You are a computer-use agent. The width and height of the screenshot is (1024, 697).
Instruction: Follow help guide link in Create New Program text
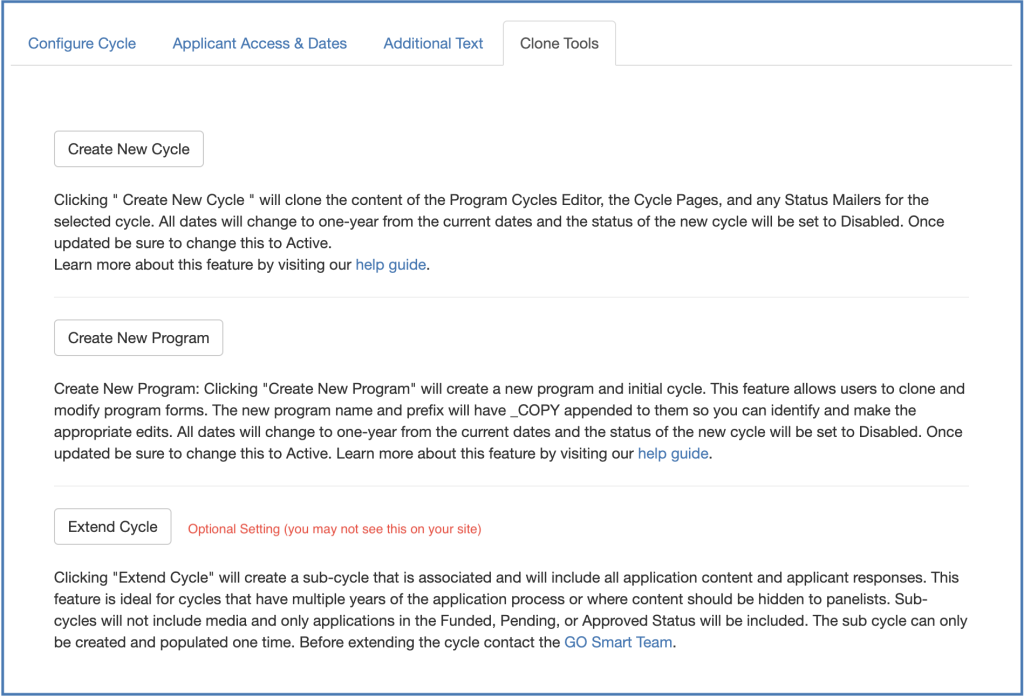[x=674, y=454]
